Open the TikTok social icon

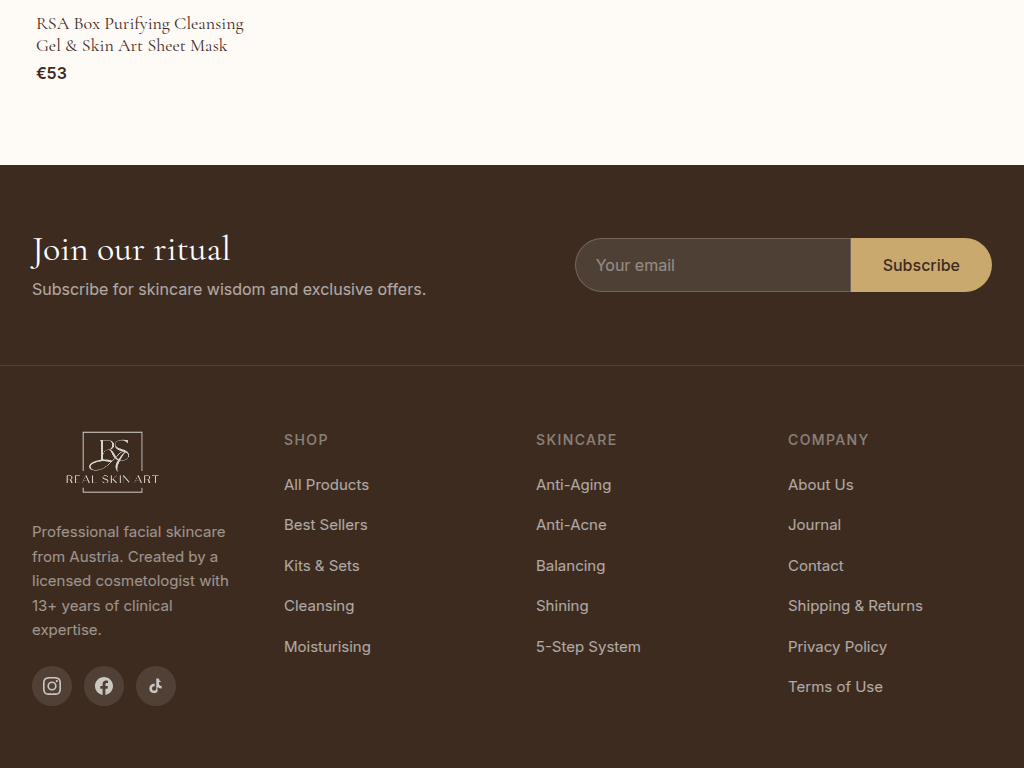click(156, 686)
